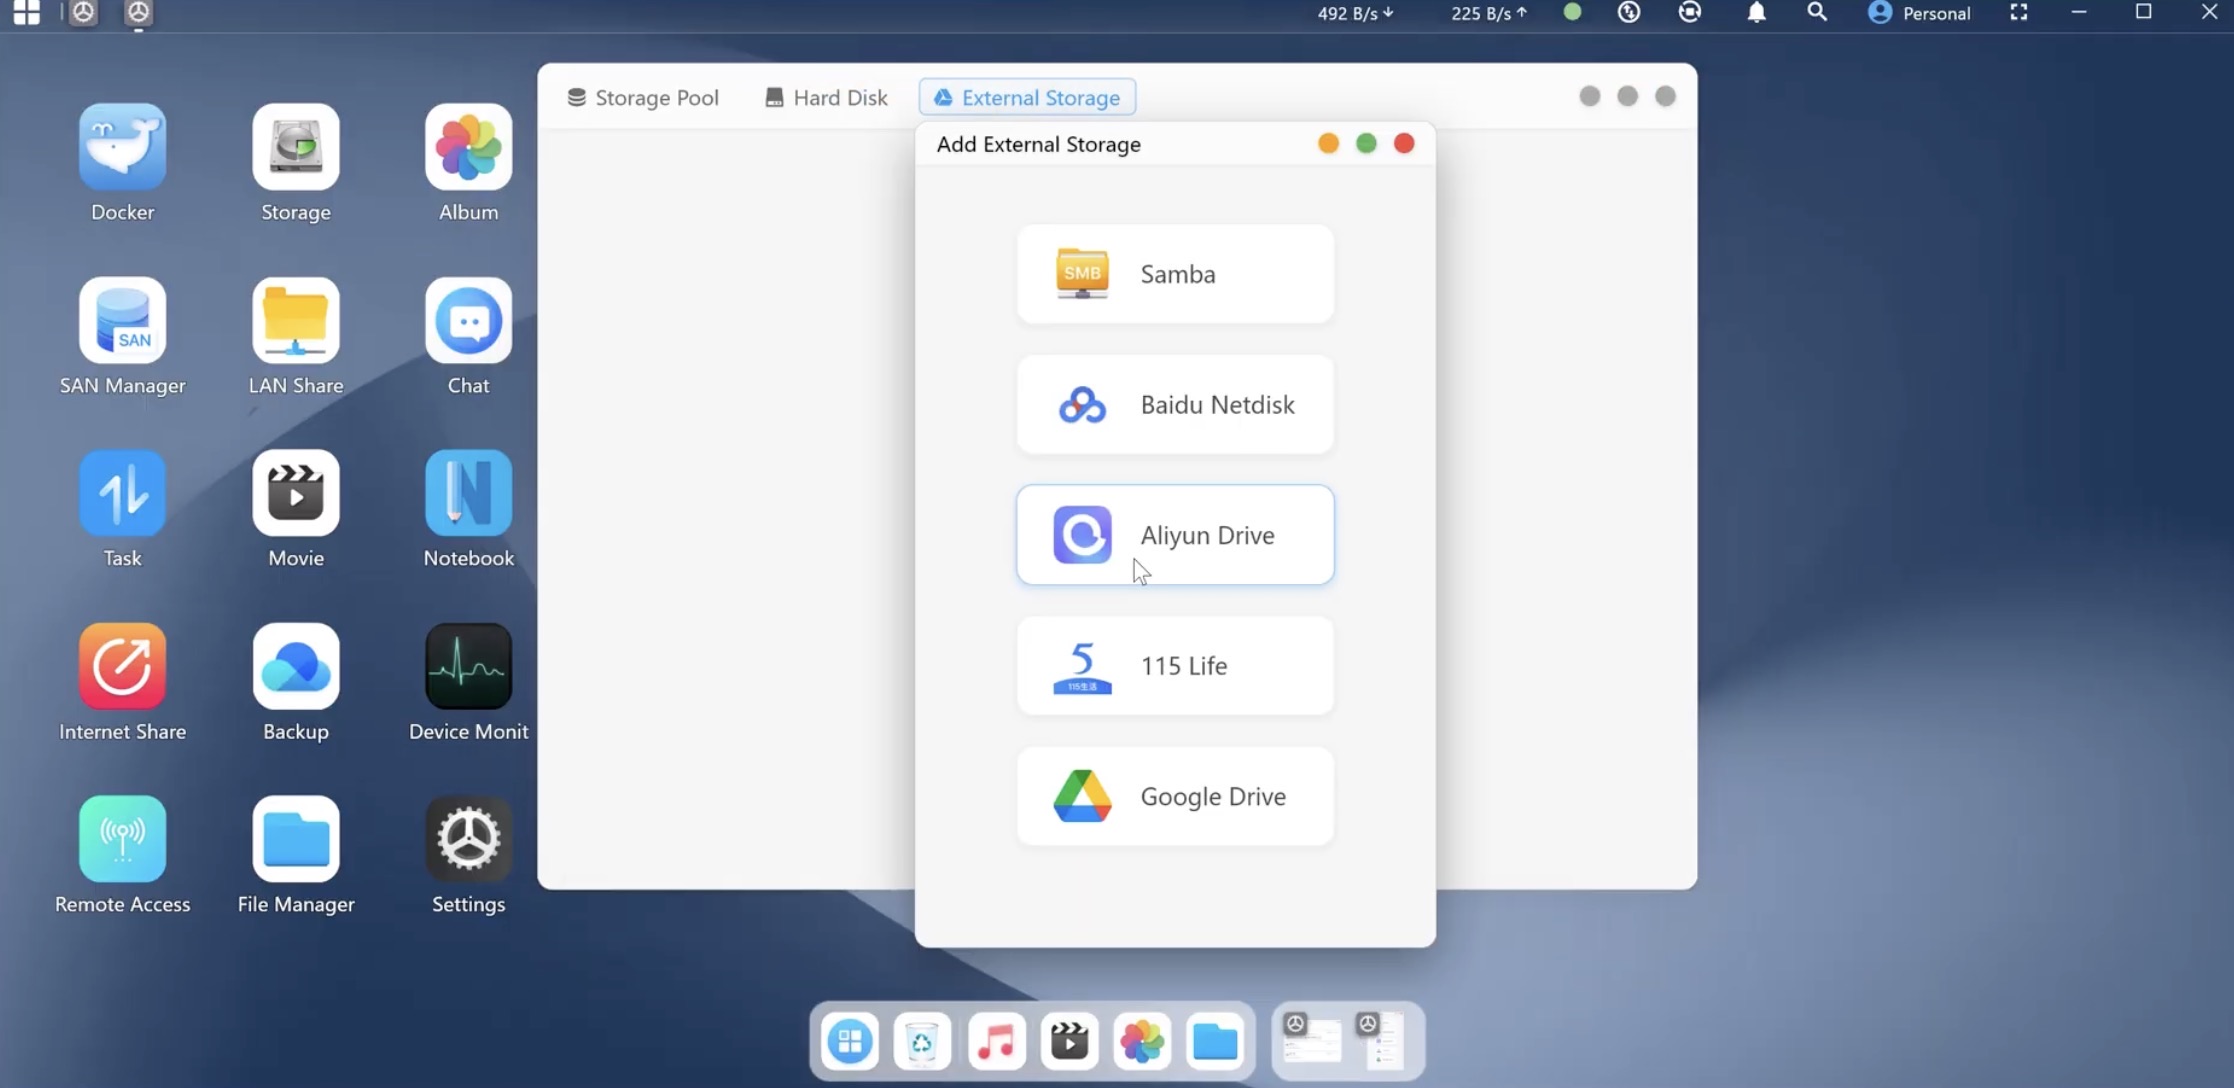Click the orange dot in Add External Storage dialog

(1328, 144)
